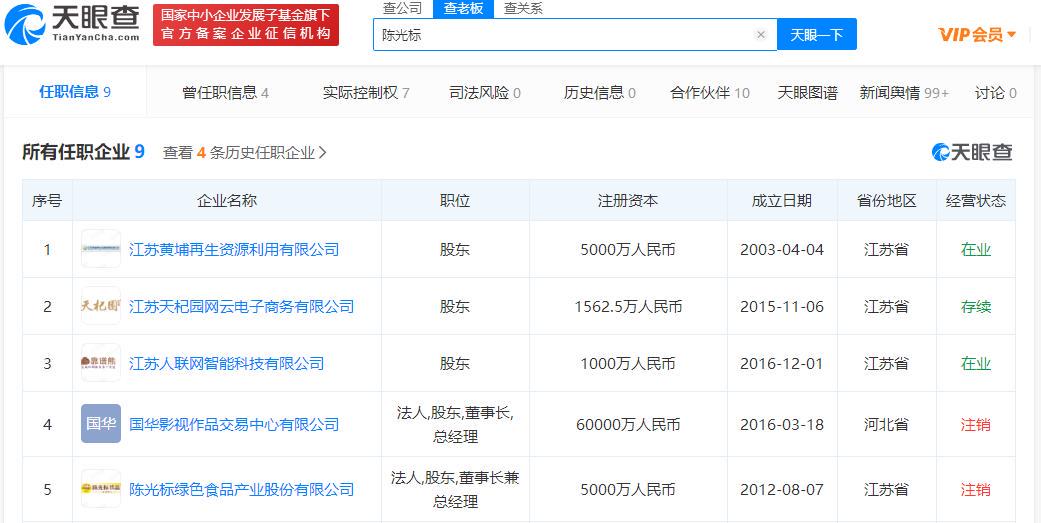Click the 企业名称 column header
The width and height of the screenshot is (1041, 523).
[227, 200]
